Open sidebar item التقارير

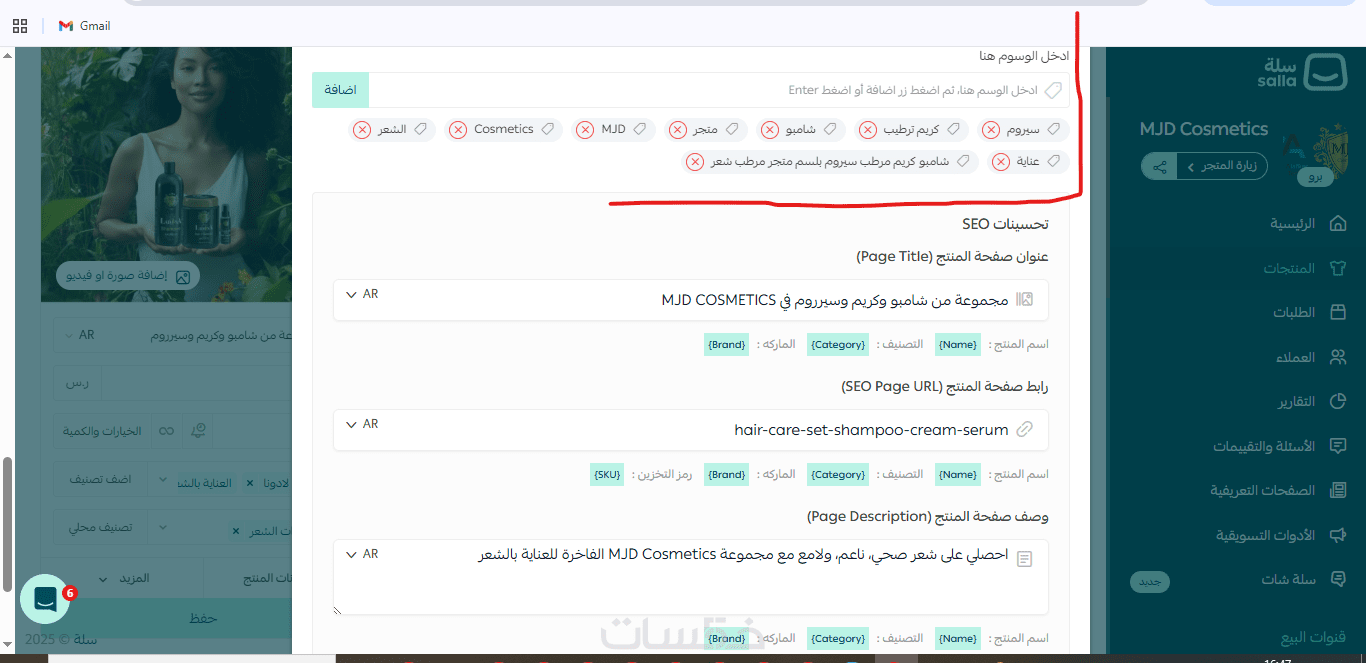pyautogui.click(x=1297, y=402)
